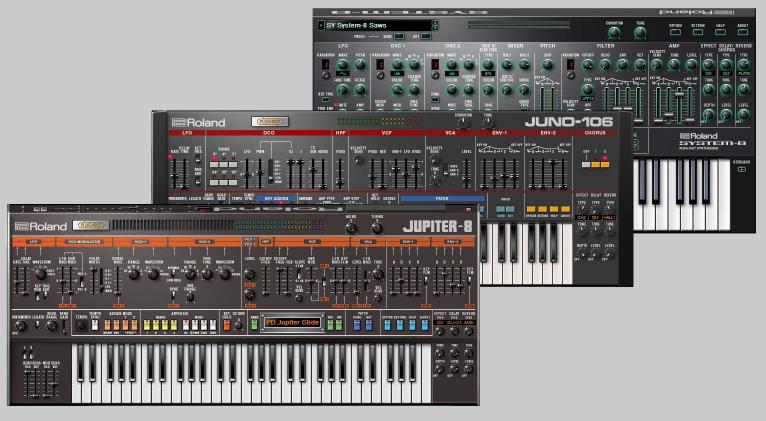Screen dimensions: 766x421
Task: Click the Jupiter-8 Help blue button
Action: (412, 325)
